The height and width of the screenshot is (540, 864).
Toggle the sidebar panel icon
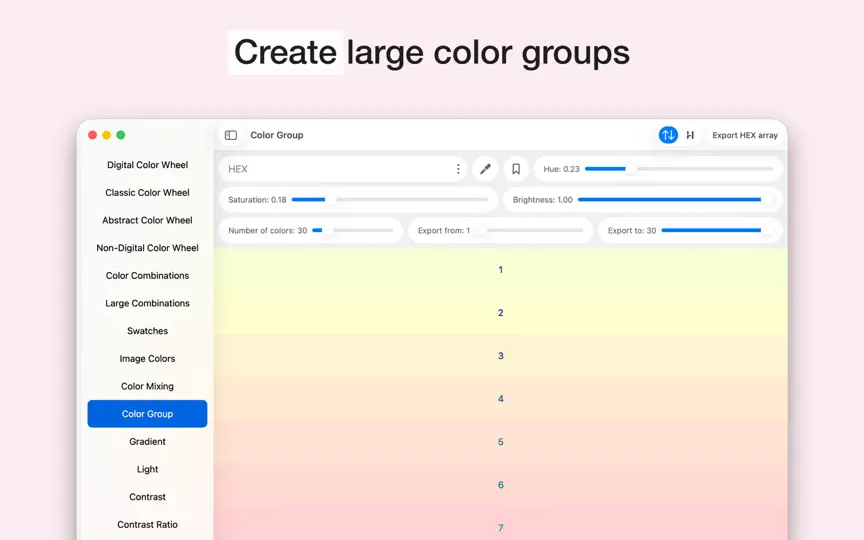tap(231, 135)
